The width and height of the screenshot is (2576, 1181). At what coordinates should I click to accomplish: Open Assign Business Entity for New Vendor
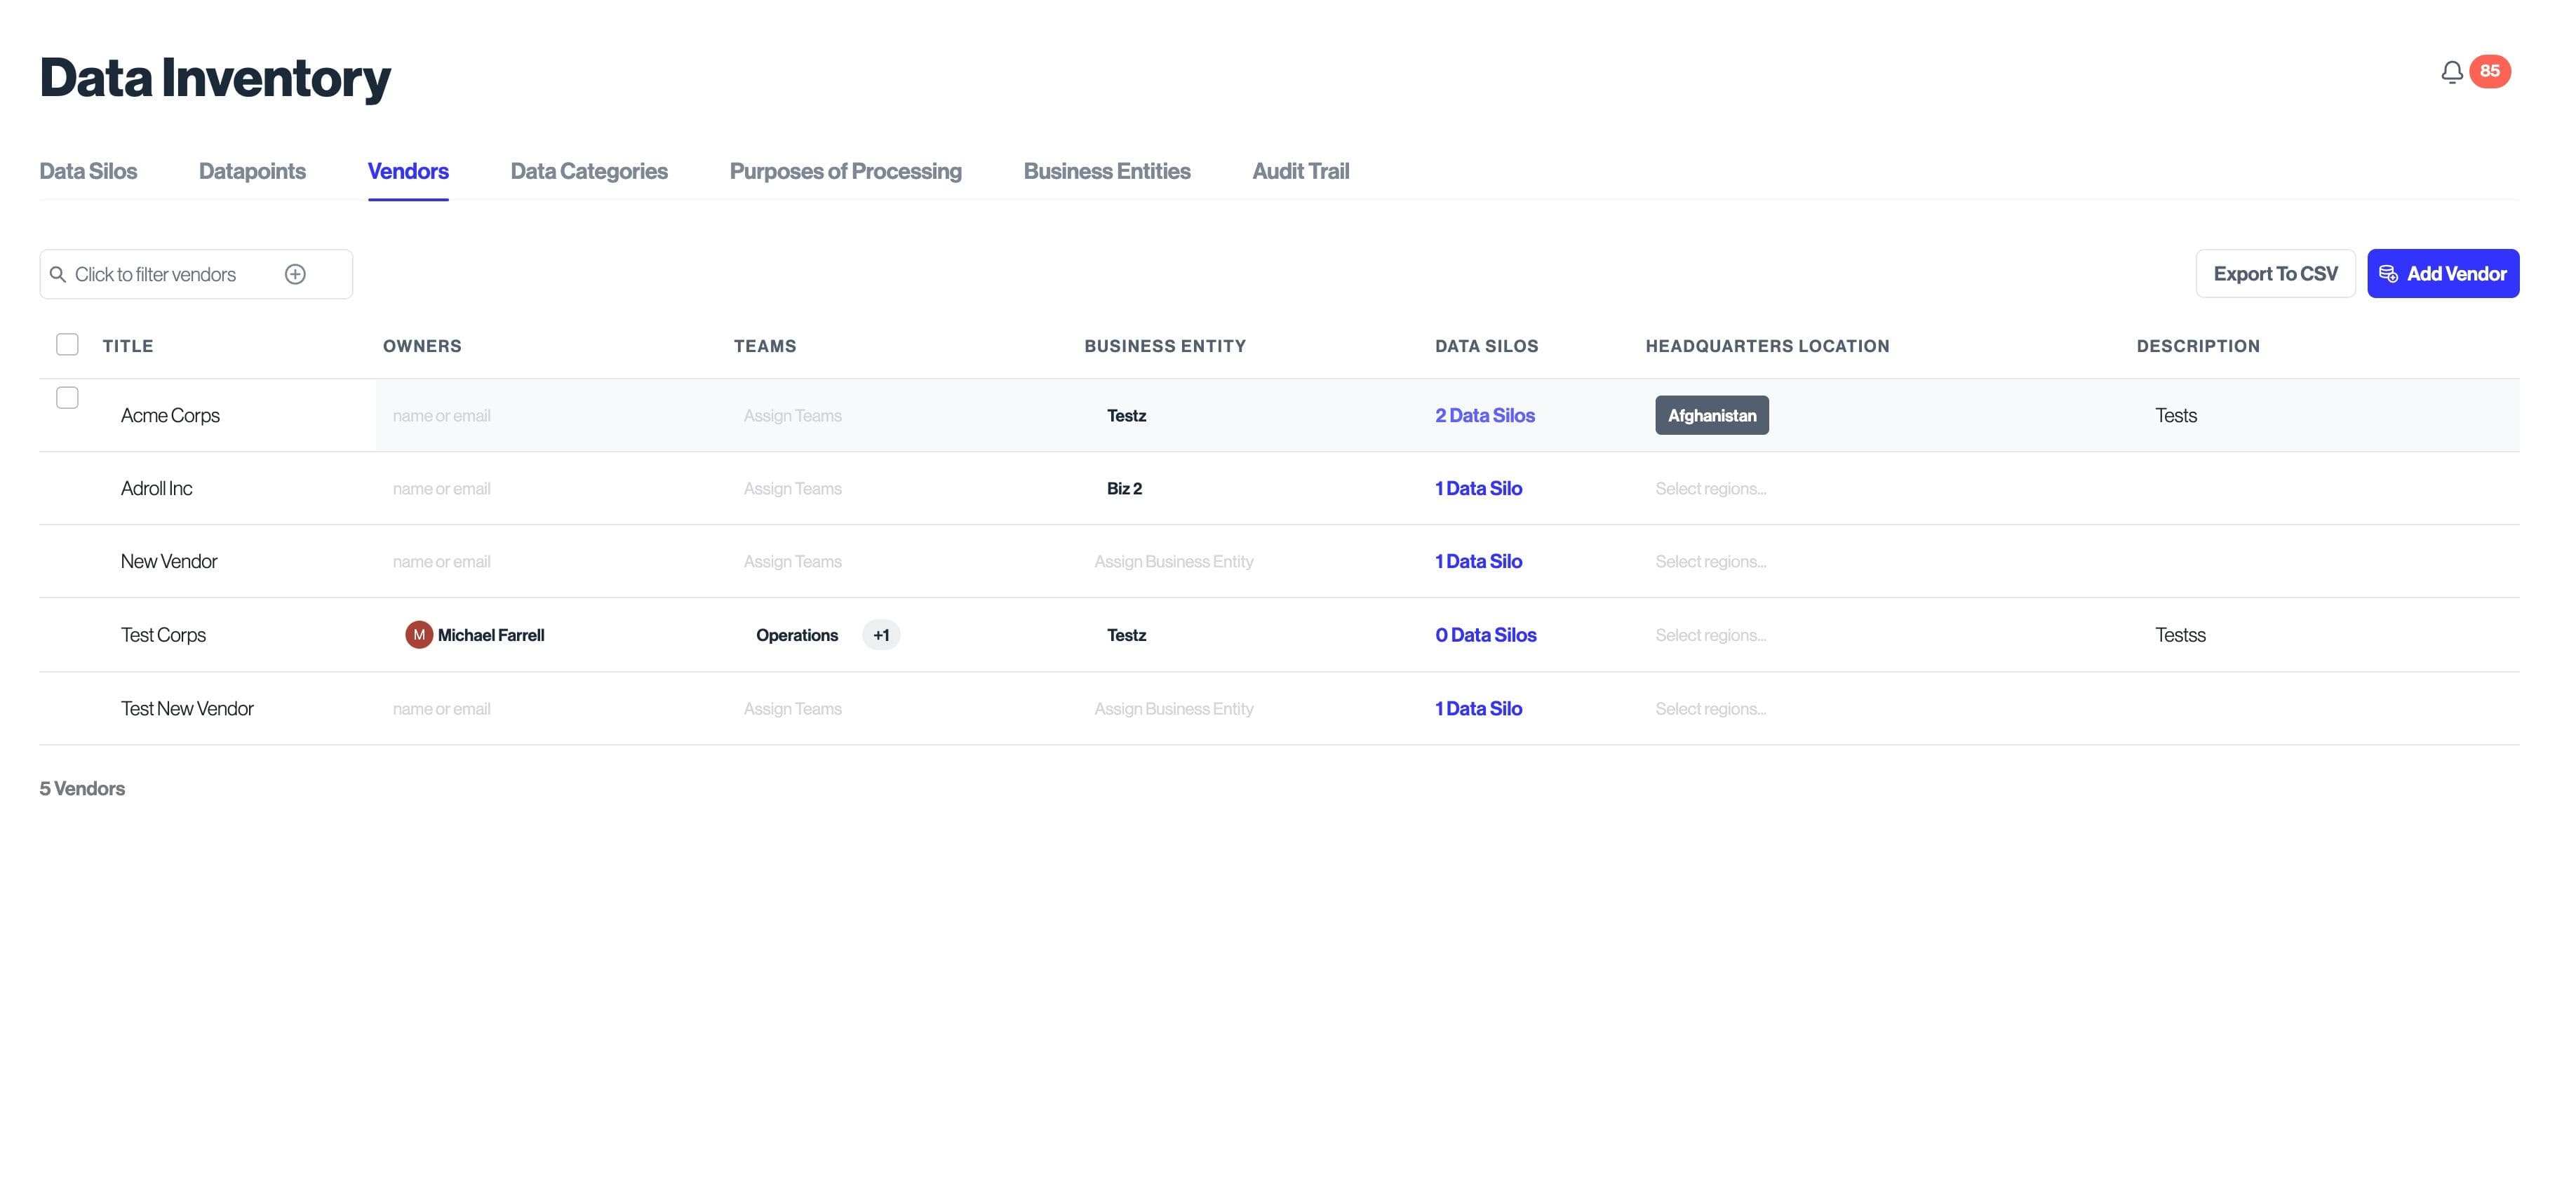(x=1173, y=561)
